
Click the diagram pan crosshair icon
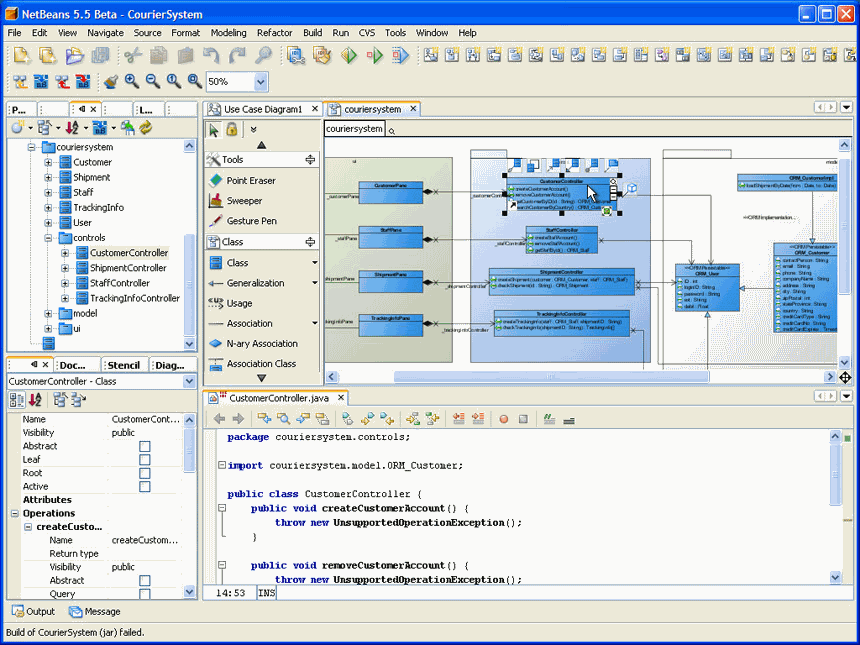click(x=845, y=377)
